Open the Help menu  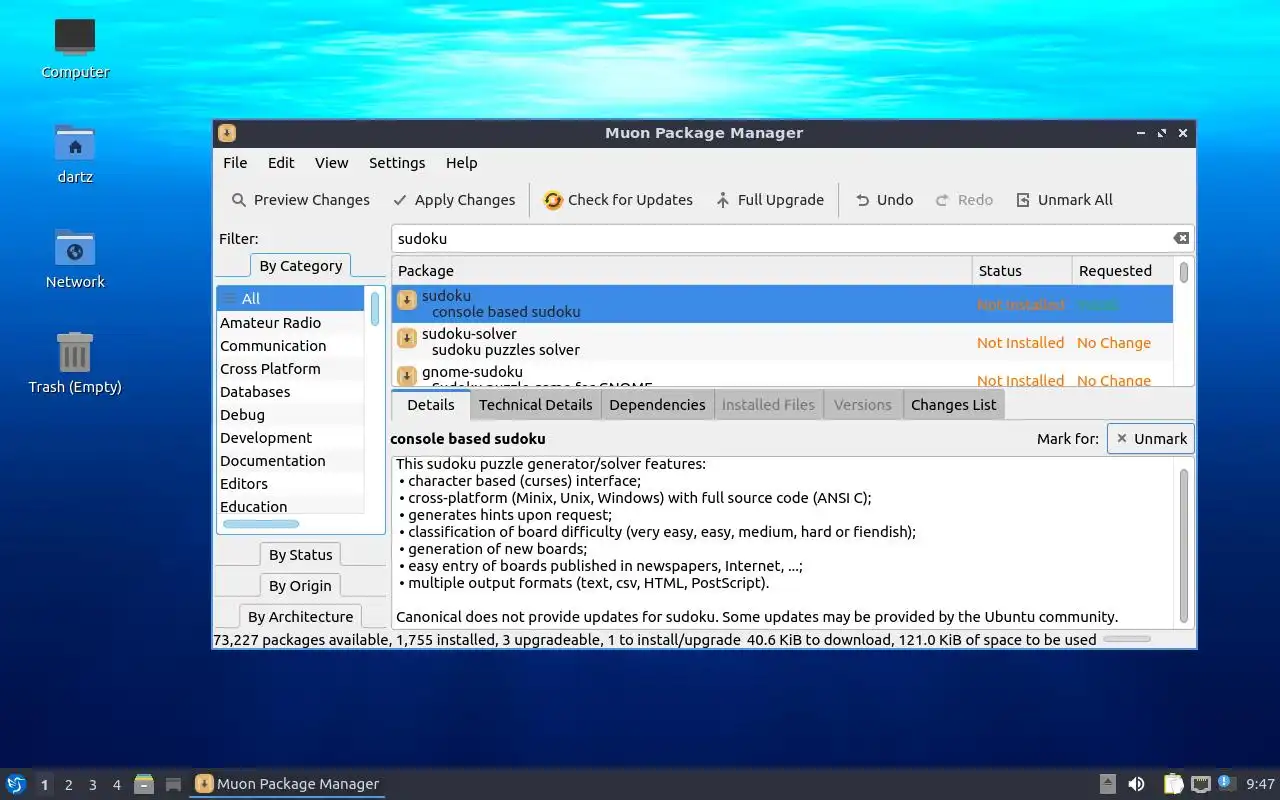(x=461, y=163)
